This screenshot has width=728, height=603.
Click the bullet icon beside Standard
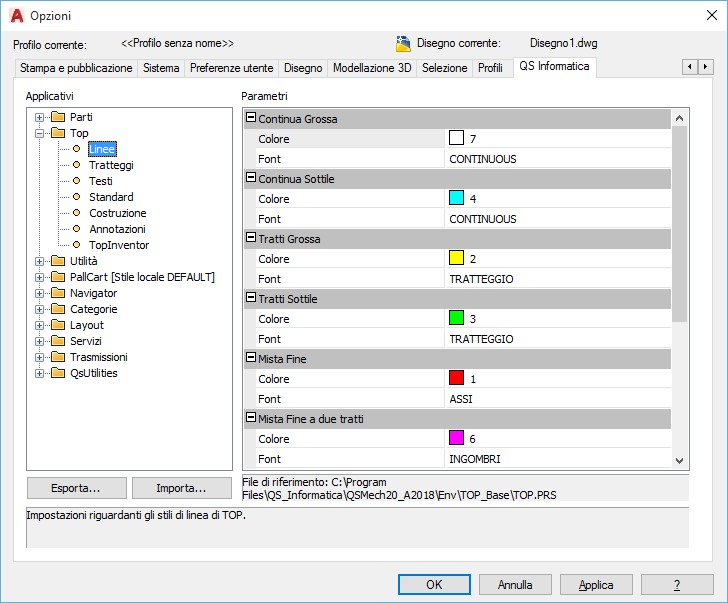click(x=77, y=197)
